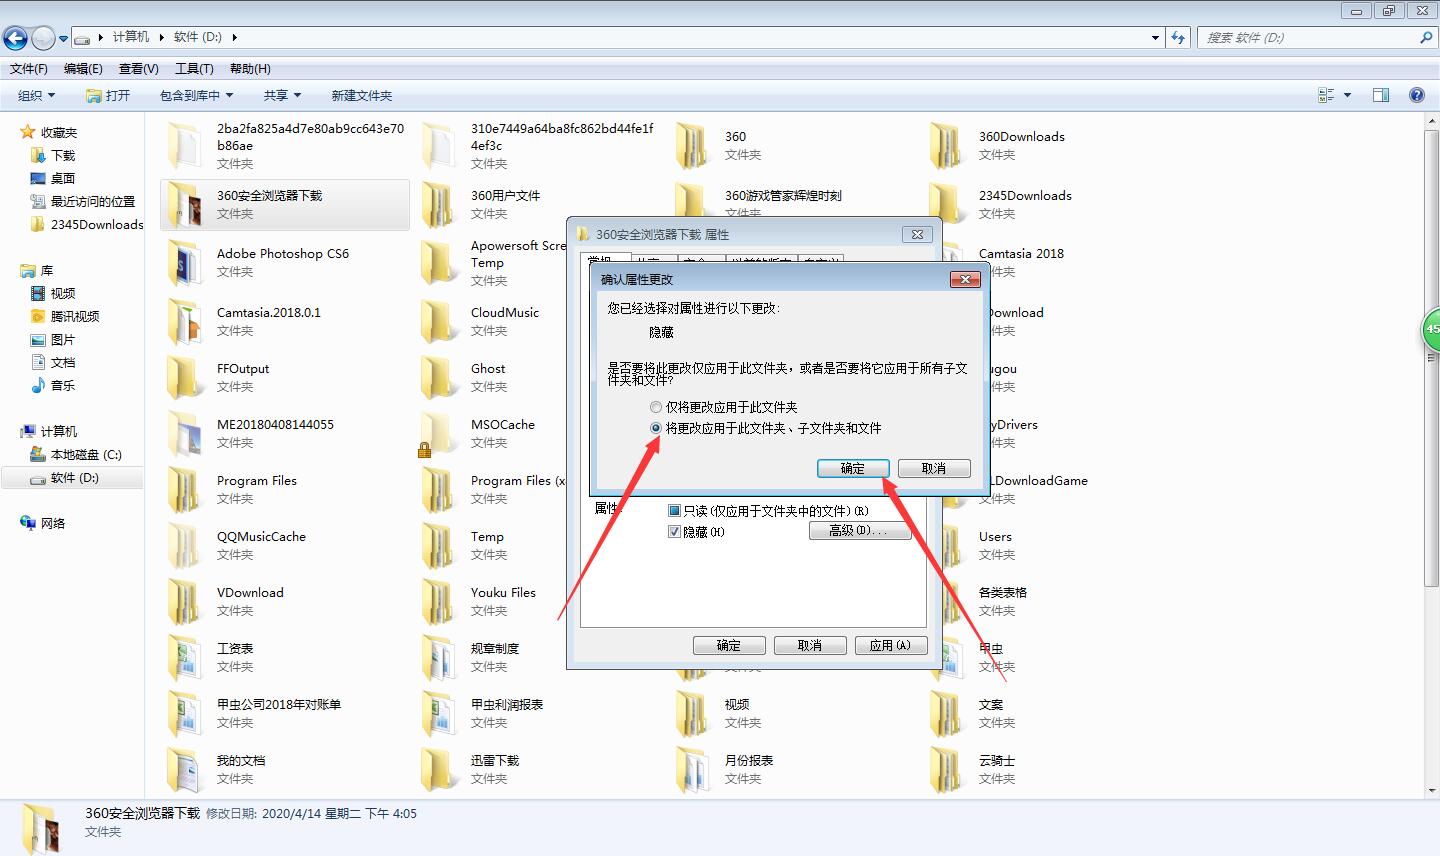
Task: Click 确定 in the properties dialog bottom
Action: pos(729,646)
